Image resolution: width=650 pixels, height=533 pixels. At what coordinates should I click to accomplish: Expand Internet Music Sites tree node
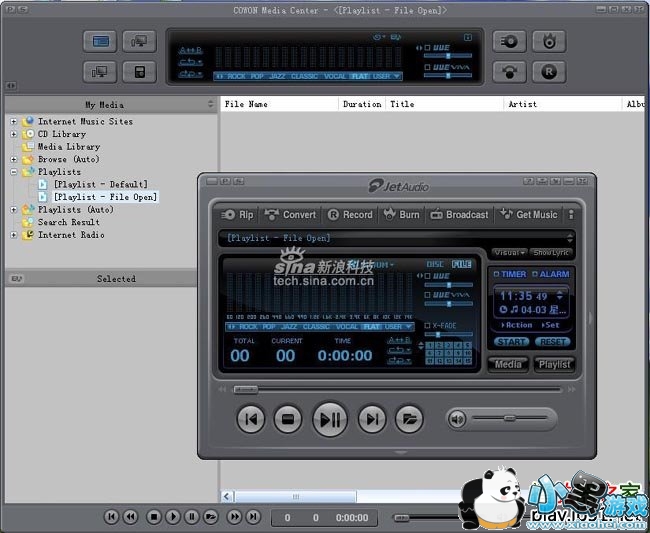[x=14, y=121]
